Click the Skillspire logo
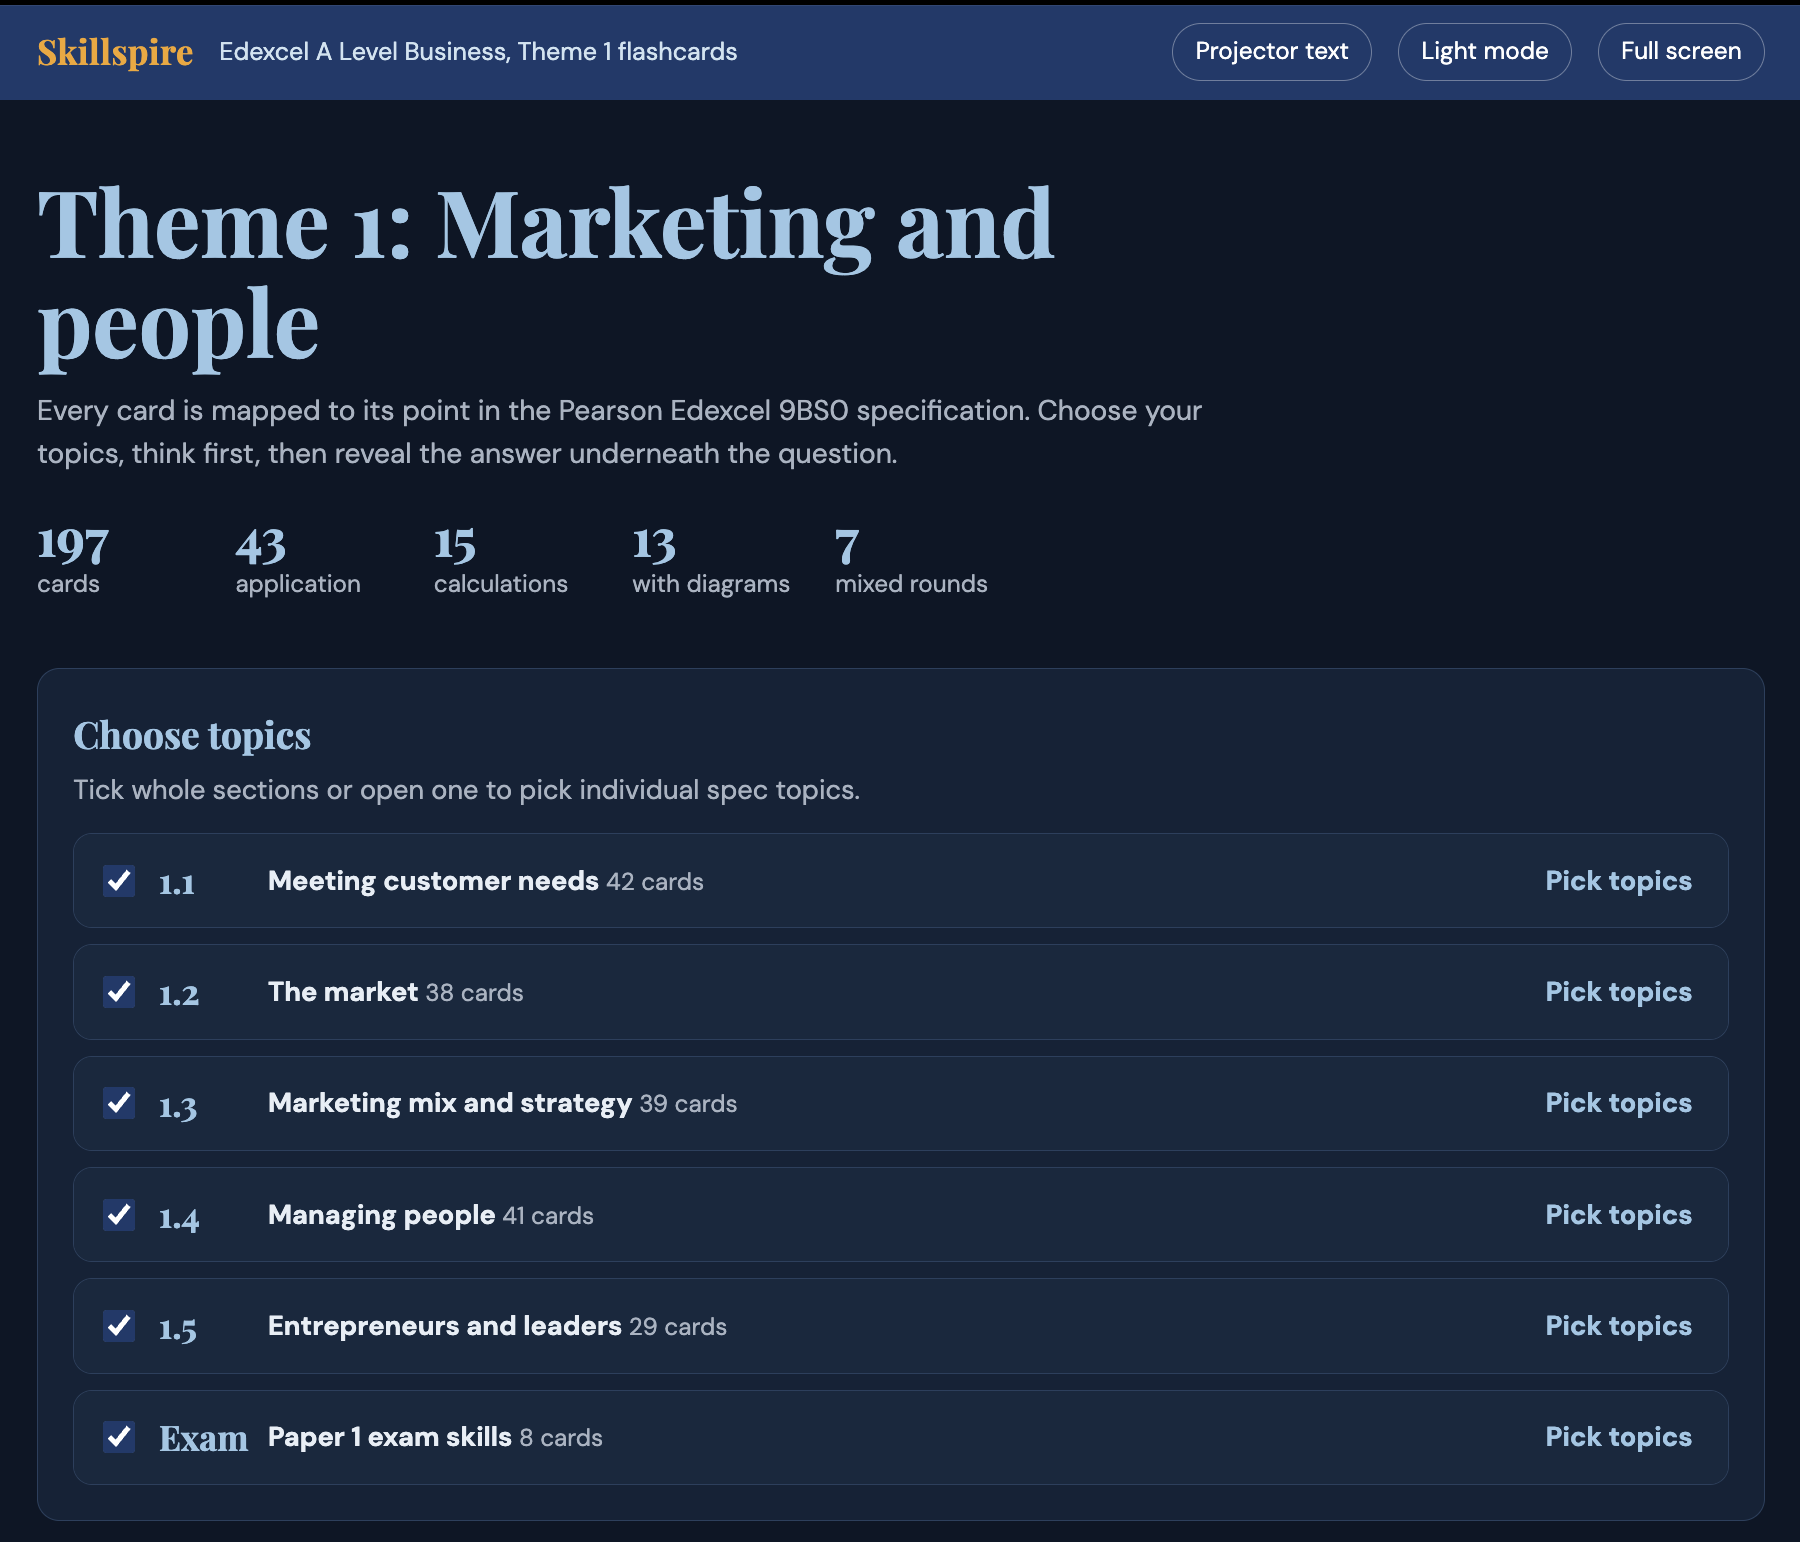The height and width of the screenshot is (1542, 1800). [x=115, y=52]
